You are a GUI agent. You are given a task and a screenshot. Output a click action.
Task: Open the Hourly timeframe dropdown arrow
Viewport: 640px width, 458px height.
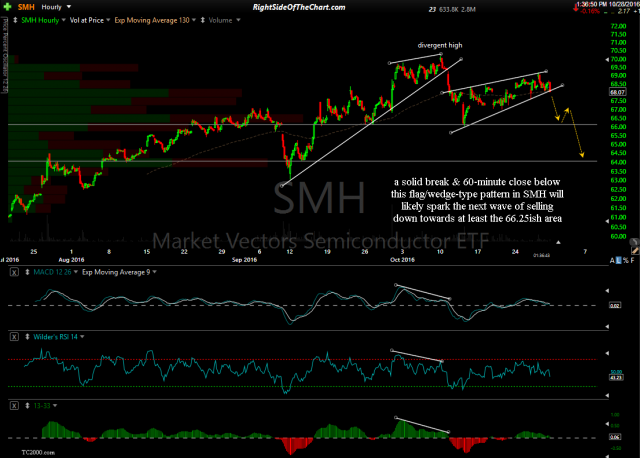(x=69, y=7)
